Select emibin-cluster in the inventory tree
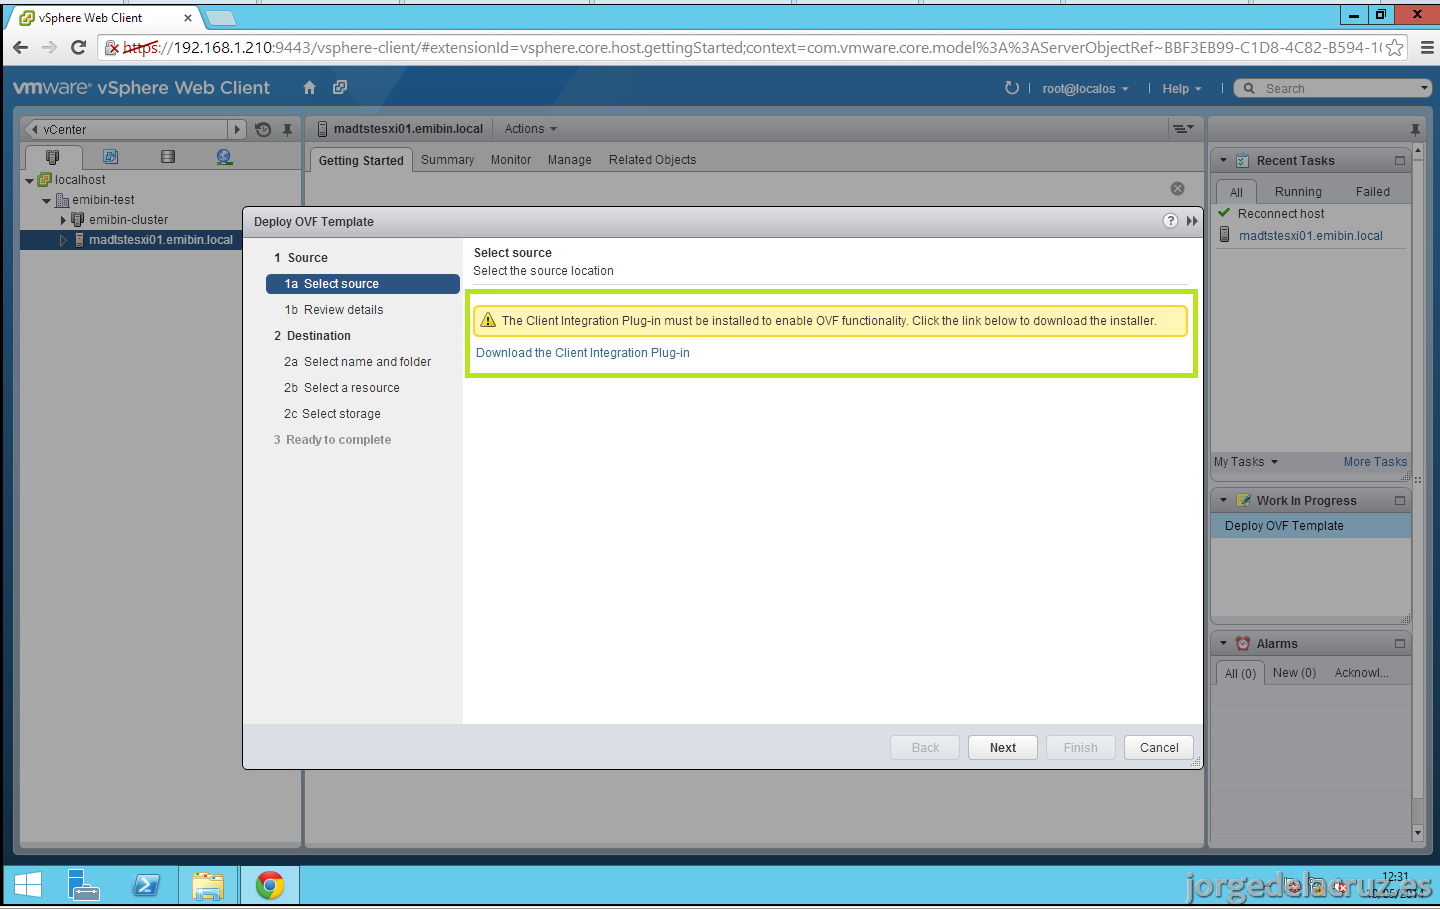The height and width of the screenshot is (910, 1440). pos(128,220)
